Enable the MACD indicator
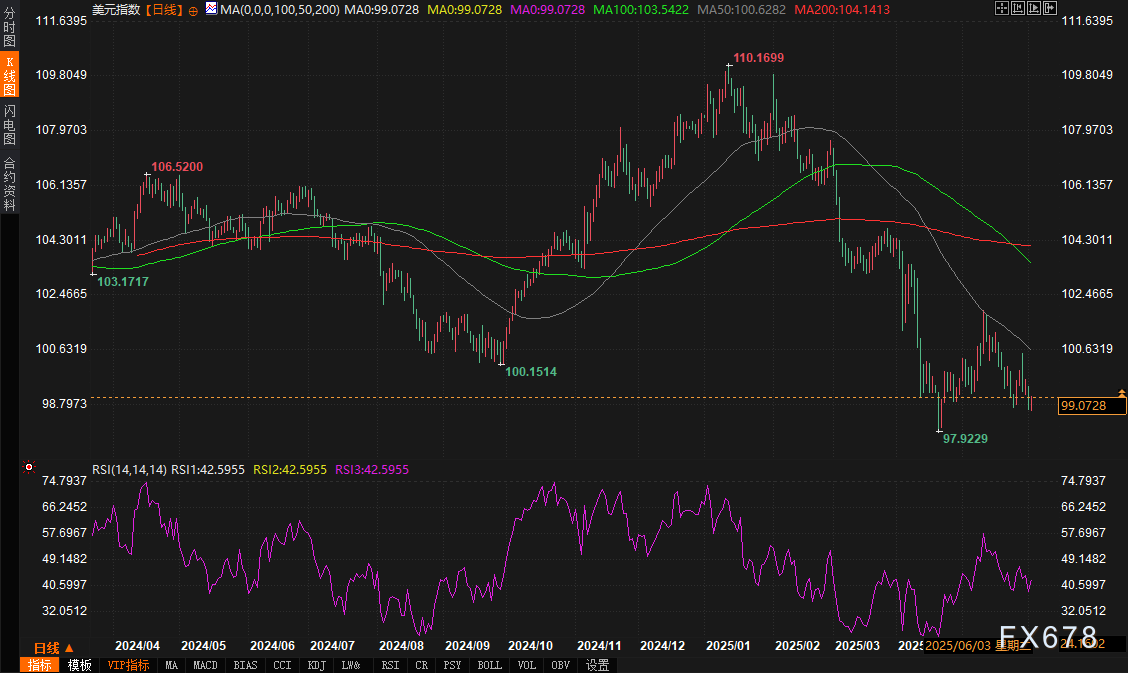 tap(205, 665)
